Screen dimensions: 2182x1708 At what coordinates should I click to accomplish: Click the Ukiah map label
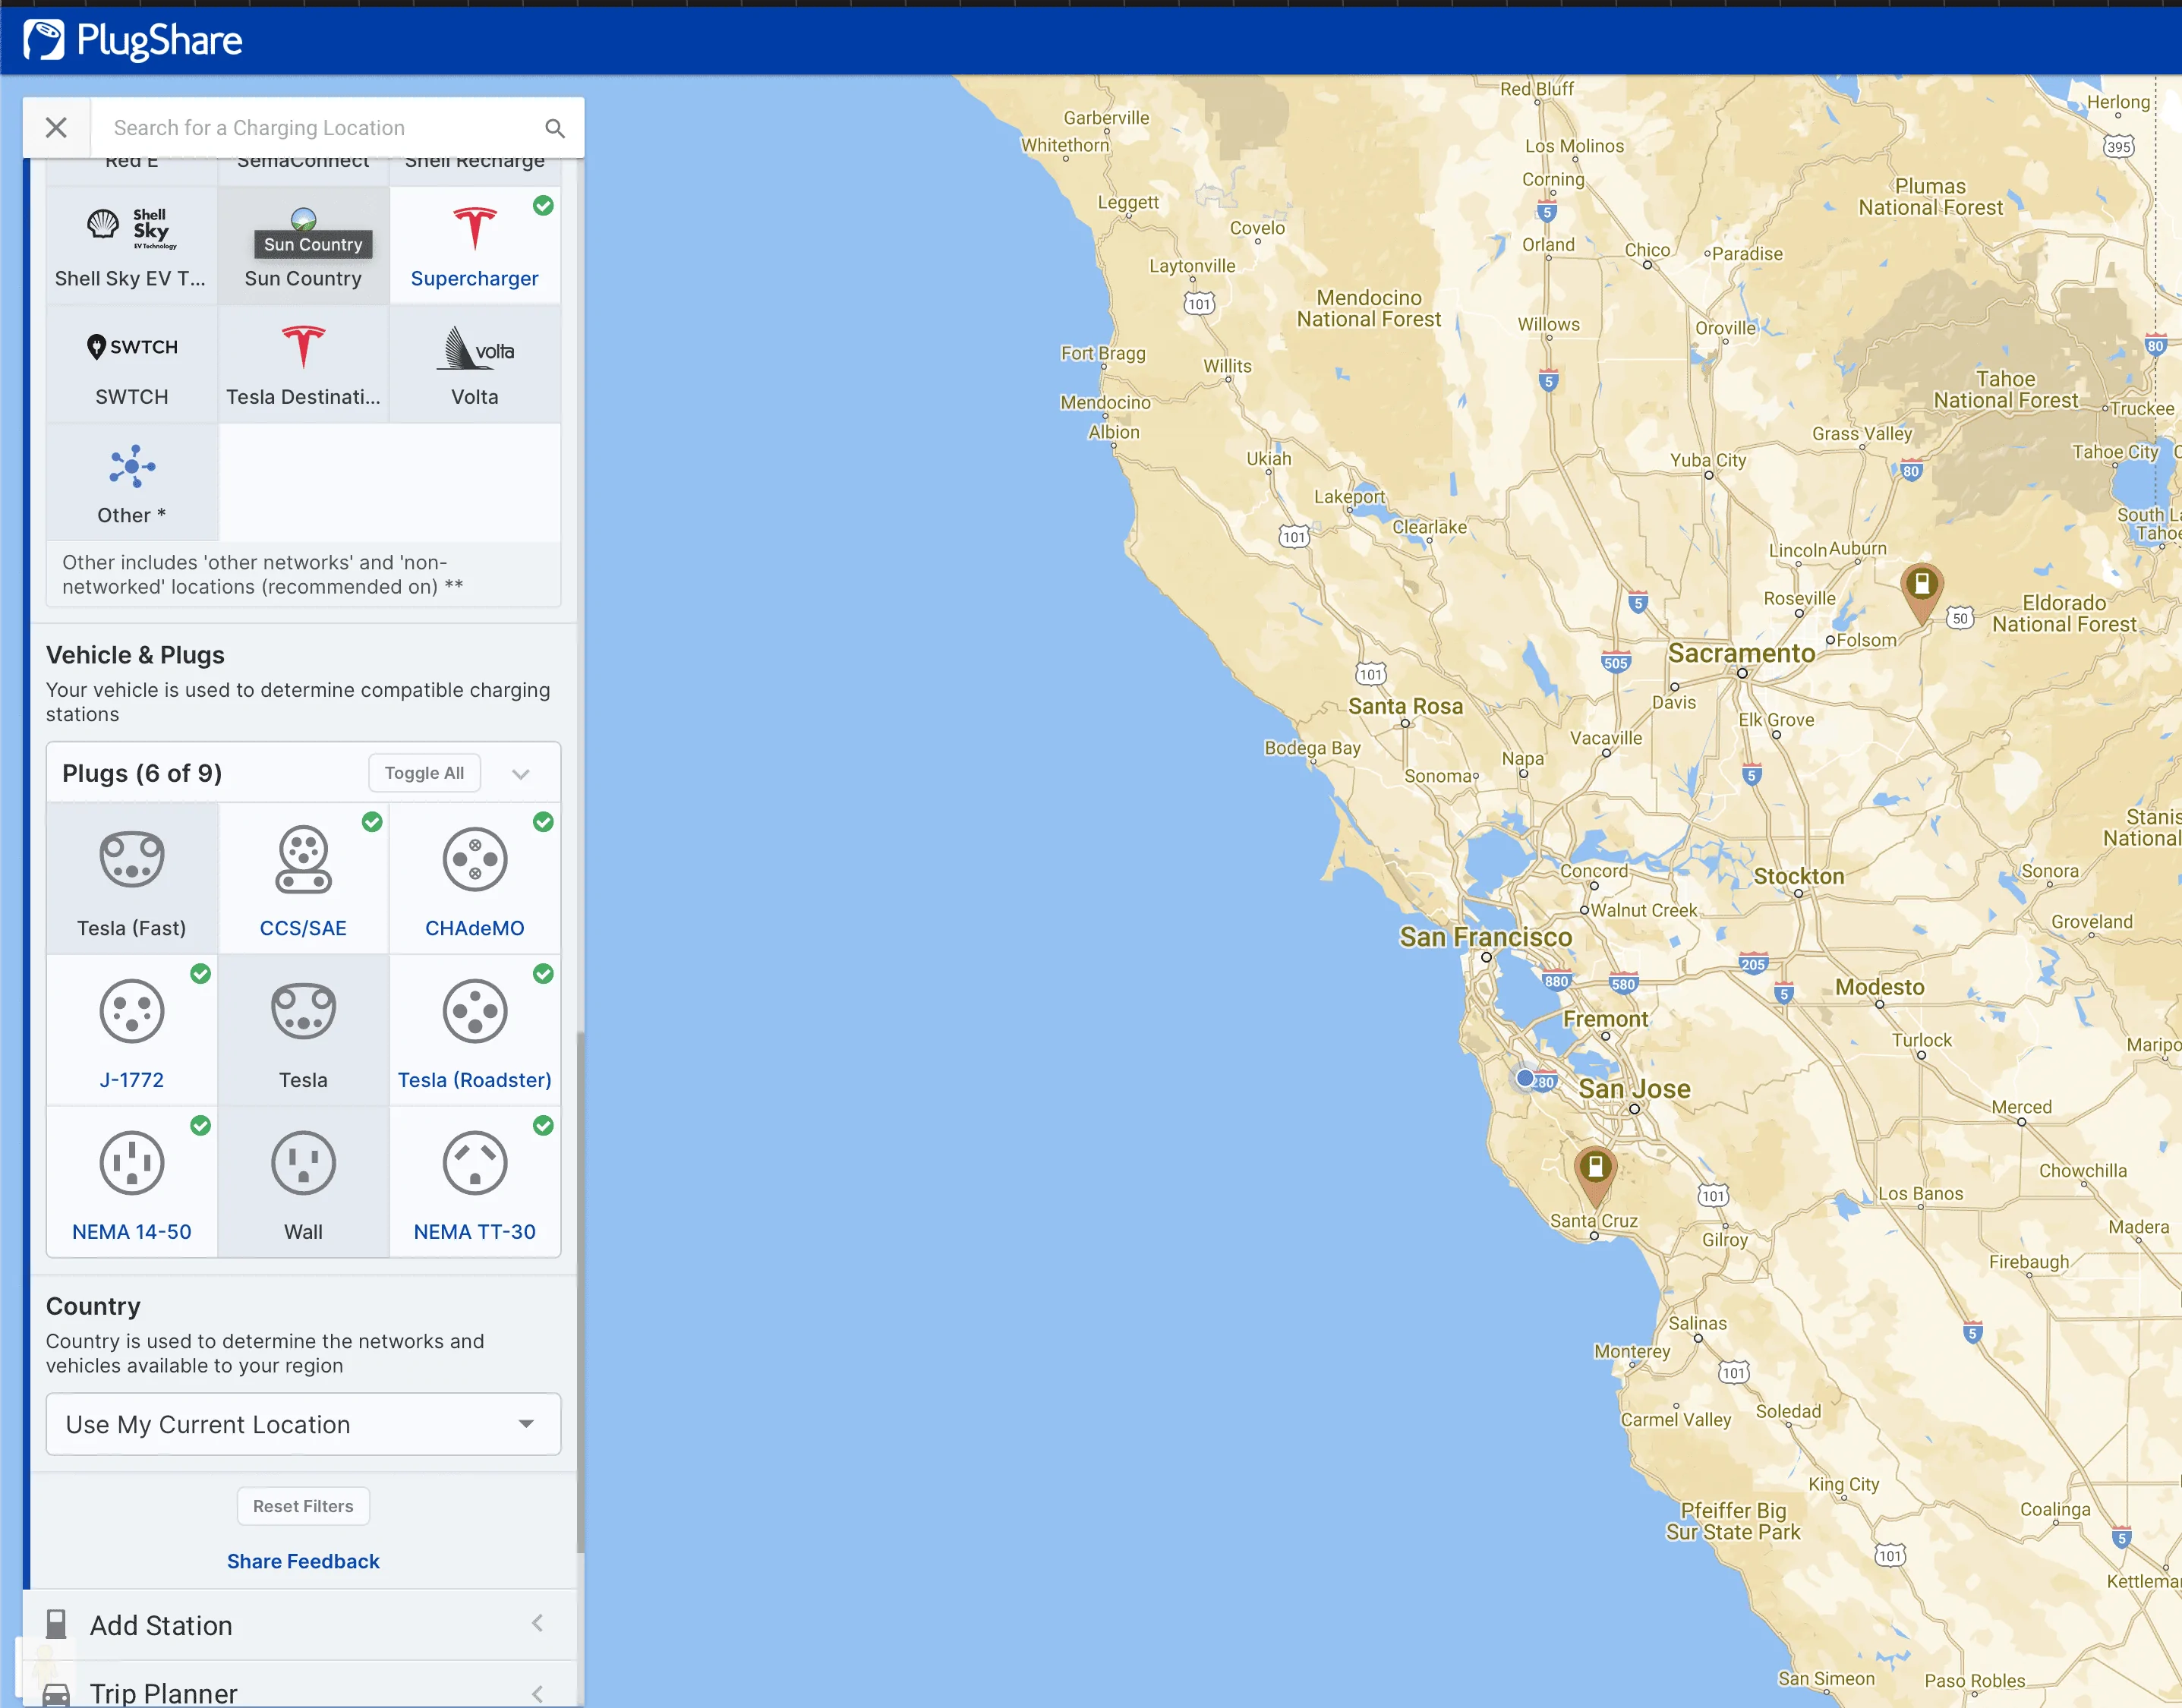tap(1268, 458)
